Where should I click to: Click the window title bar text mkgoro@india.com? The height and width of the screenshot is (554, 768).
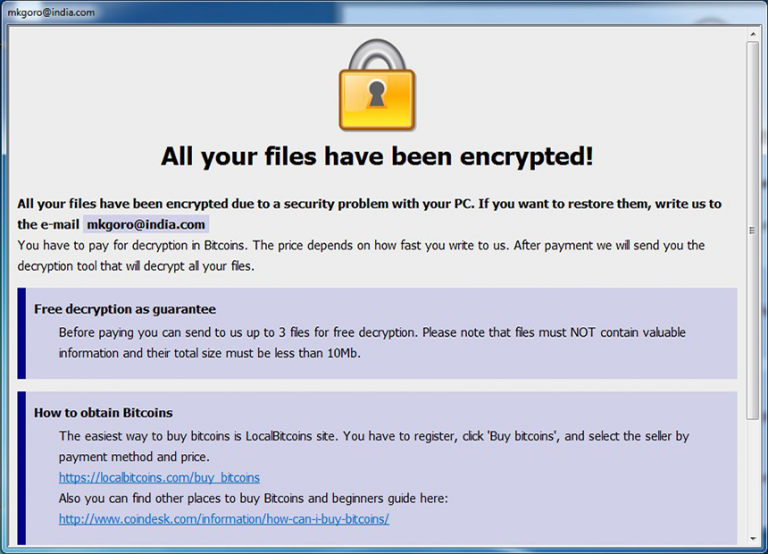(x=51, y=12)
